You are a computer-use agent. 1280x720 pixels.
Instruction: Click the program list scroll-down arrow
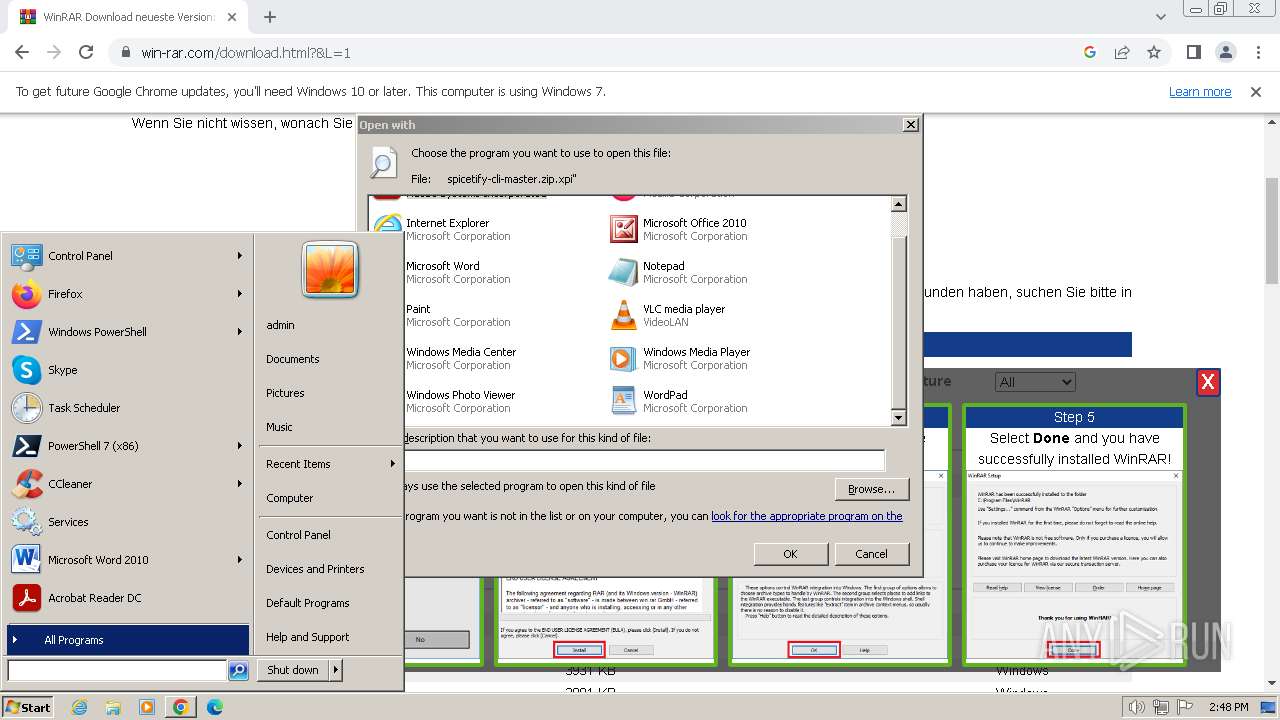(x=898, y=418)
